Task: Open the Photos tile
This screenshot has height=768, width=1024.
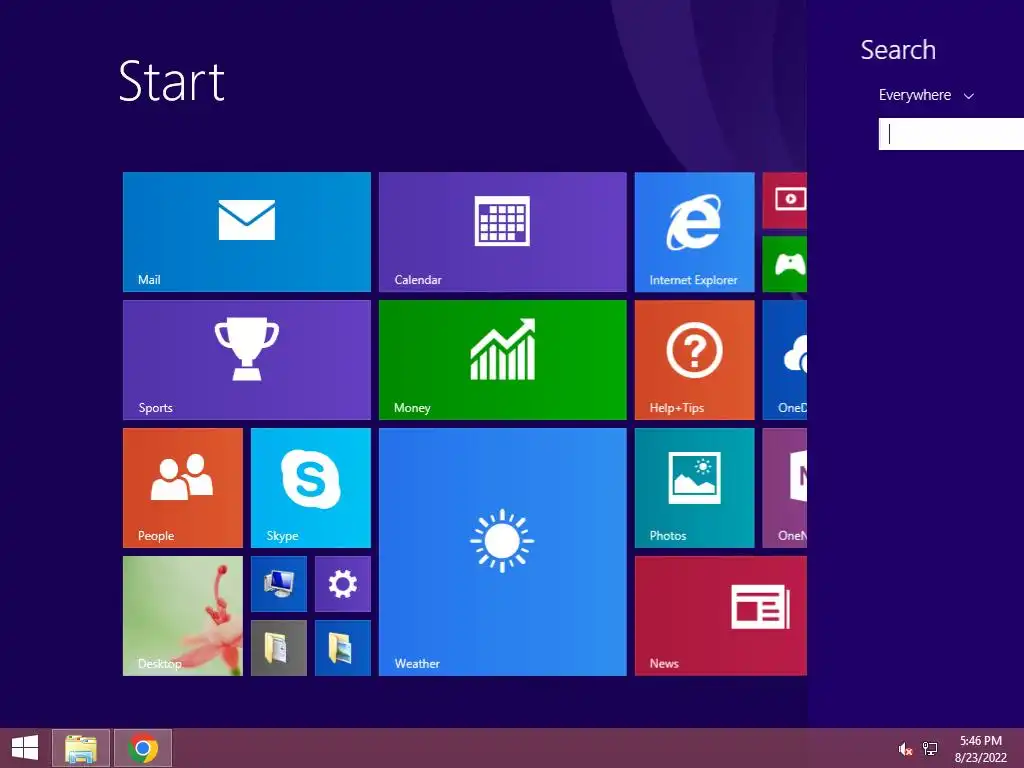Action: (694, 488)
